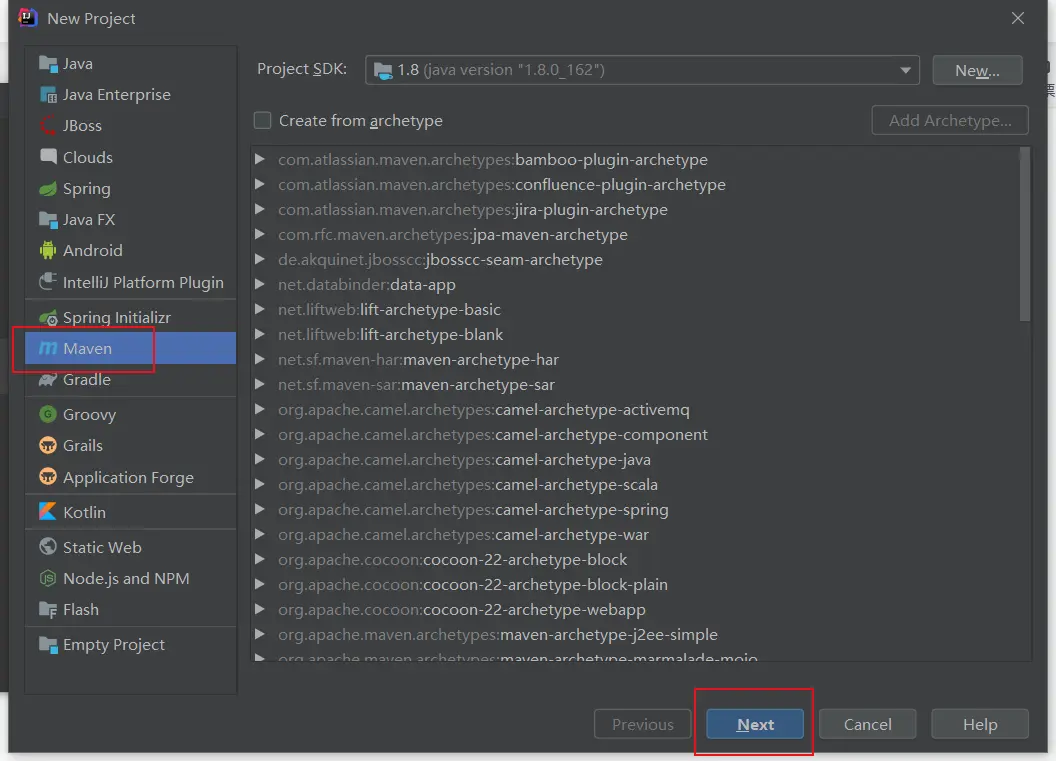Click the New... SDK button
Screen dimensions: 1056x761
(977, 70)
